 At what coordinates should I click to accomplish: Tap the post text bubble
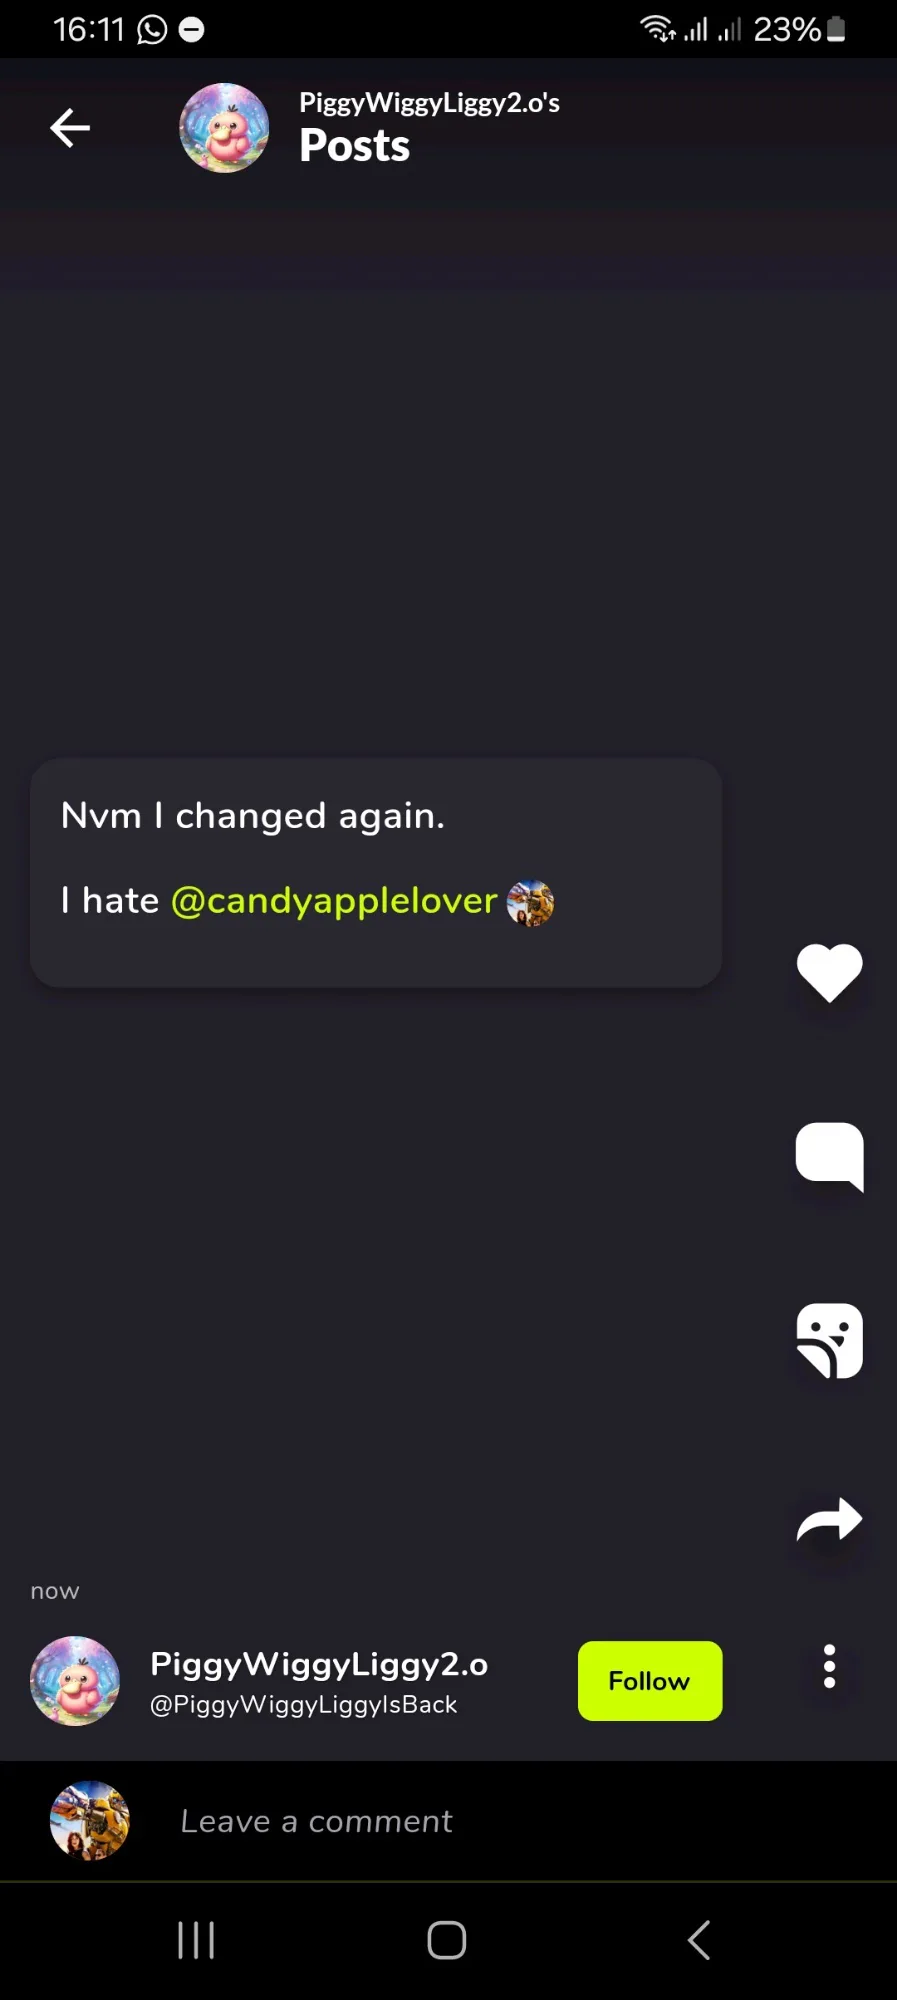[x=376, y=873]
